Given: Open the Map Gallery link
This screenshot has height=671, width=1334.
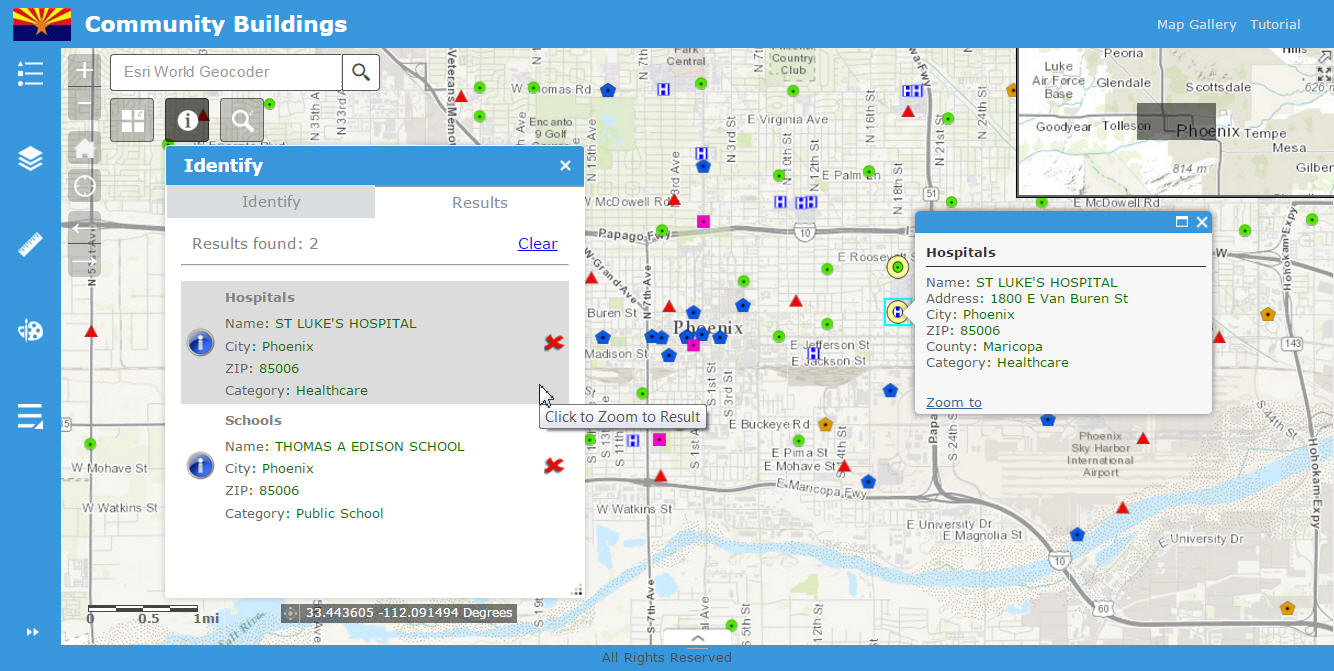Looking at the screenshot, I should point(1196,24).
